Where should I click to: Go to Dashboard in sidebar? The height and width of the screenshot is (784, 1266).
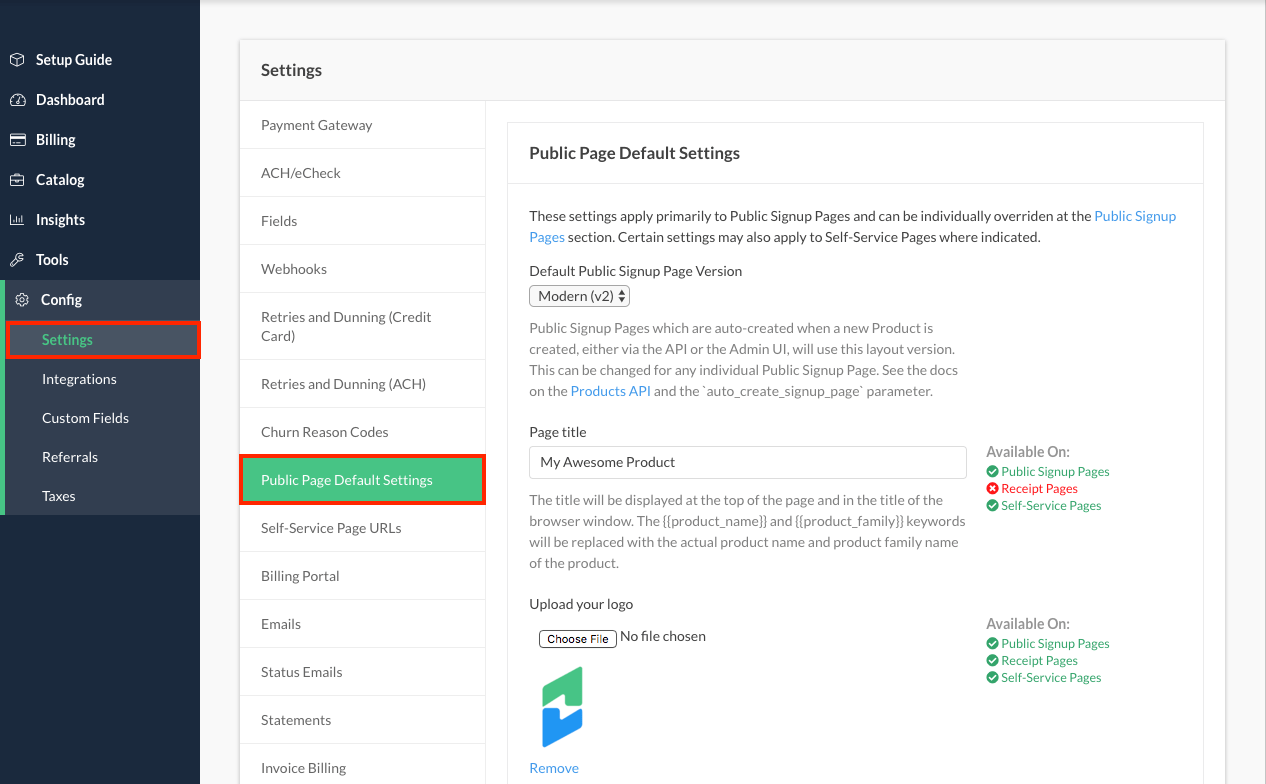coord(100,100)
